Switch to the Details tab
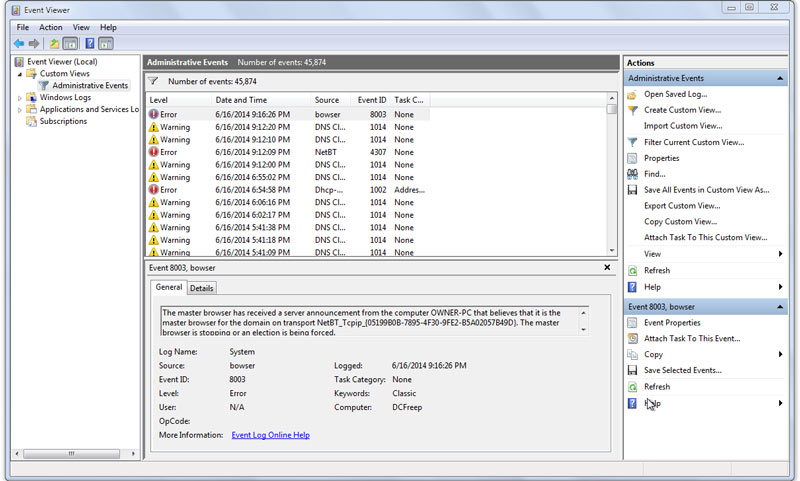This screenshot has height=481, width=800. pyautogui.click(x=202, y=288)
